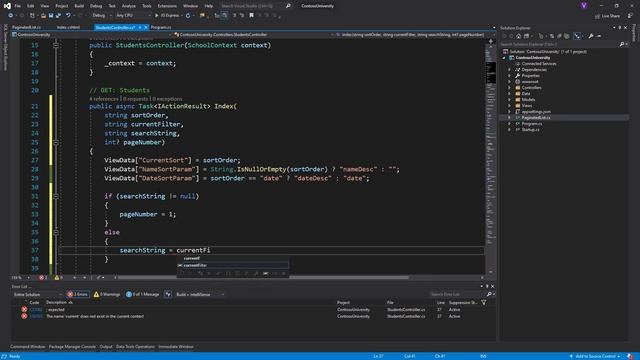Switch to the Program.cs editor tab
This screenshot has width=640, height=360.
coord(161,27)
